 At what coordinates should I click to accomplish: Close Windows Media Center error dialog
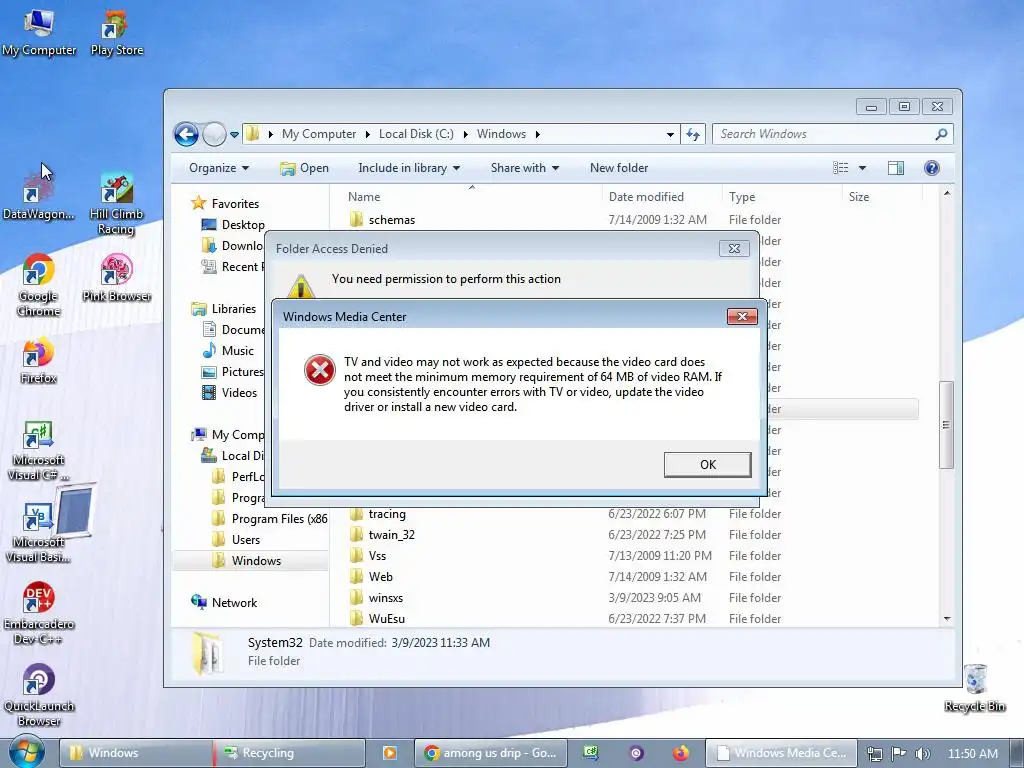[x=743, y=317]
